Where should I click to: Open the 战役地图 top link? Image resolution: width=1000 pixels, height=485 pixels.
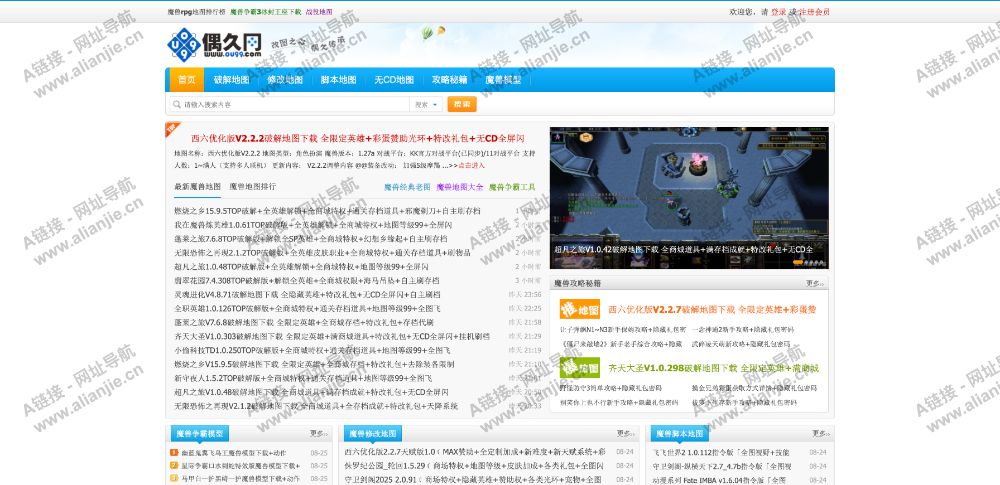coord(319,11)
